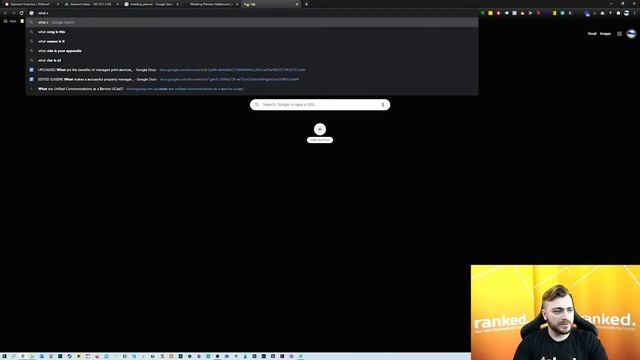640x360 pixels.
Task: Open the Windows Start button
Action: pos(4,356)
